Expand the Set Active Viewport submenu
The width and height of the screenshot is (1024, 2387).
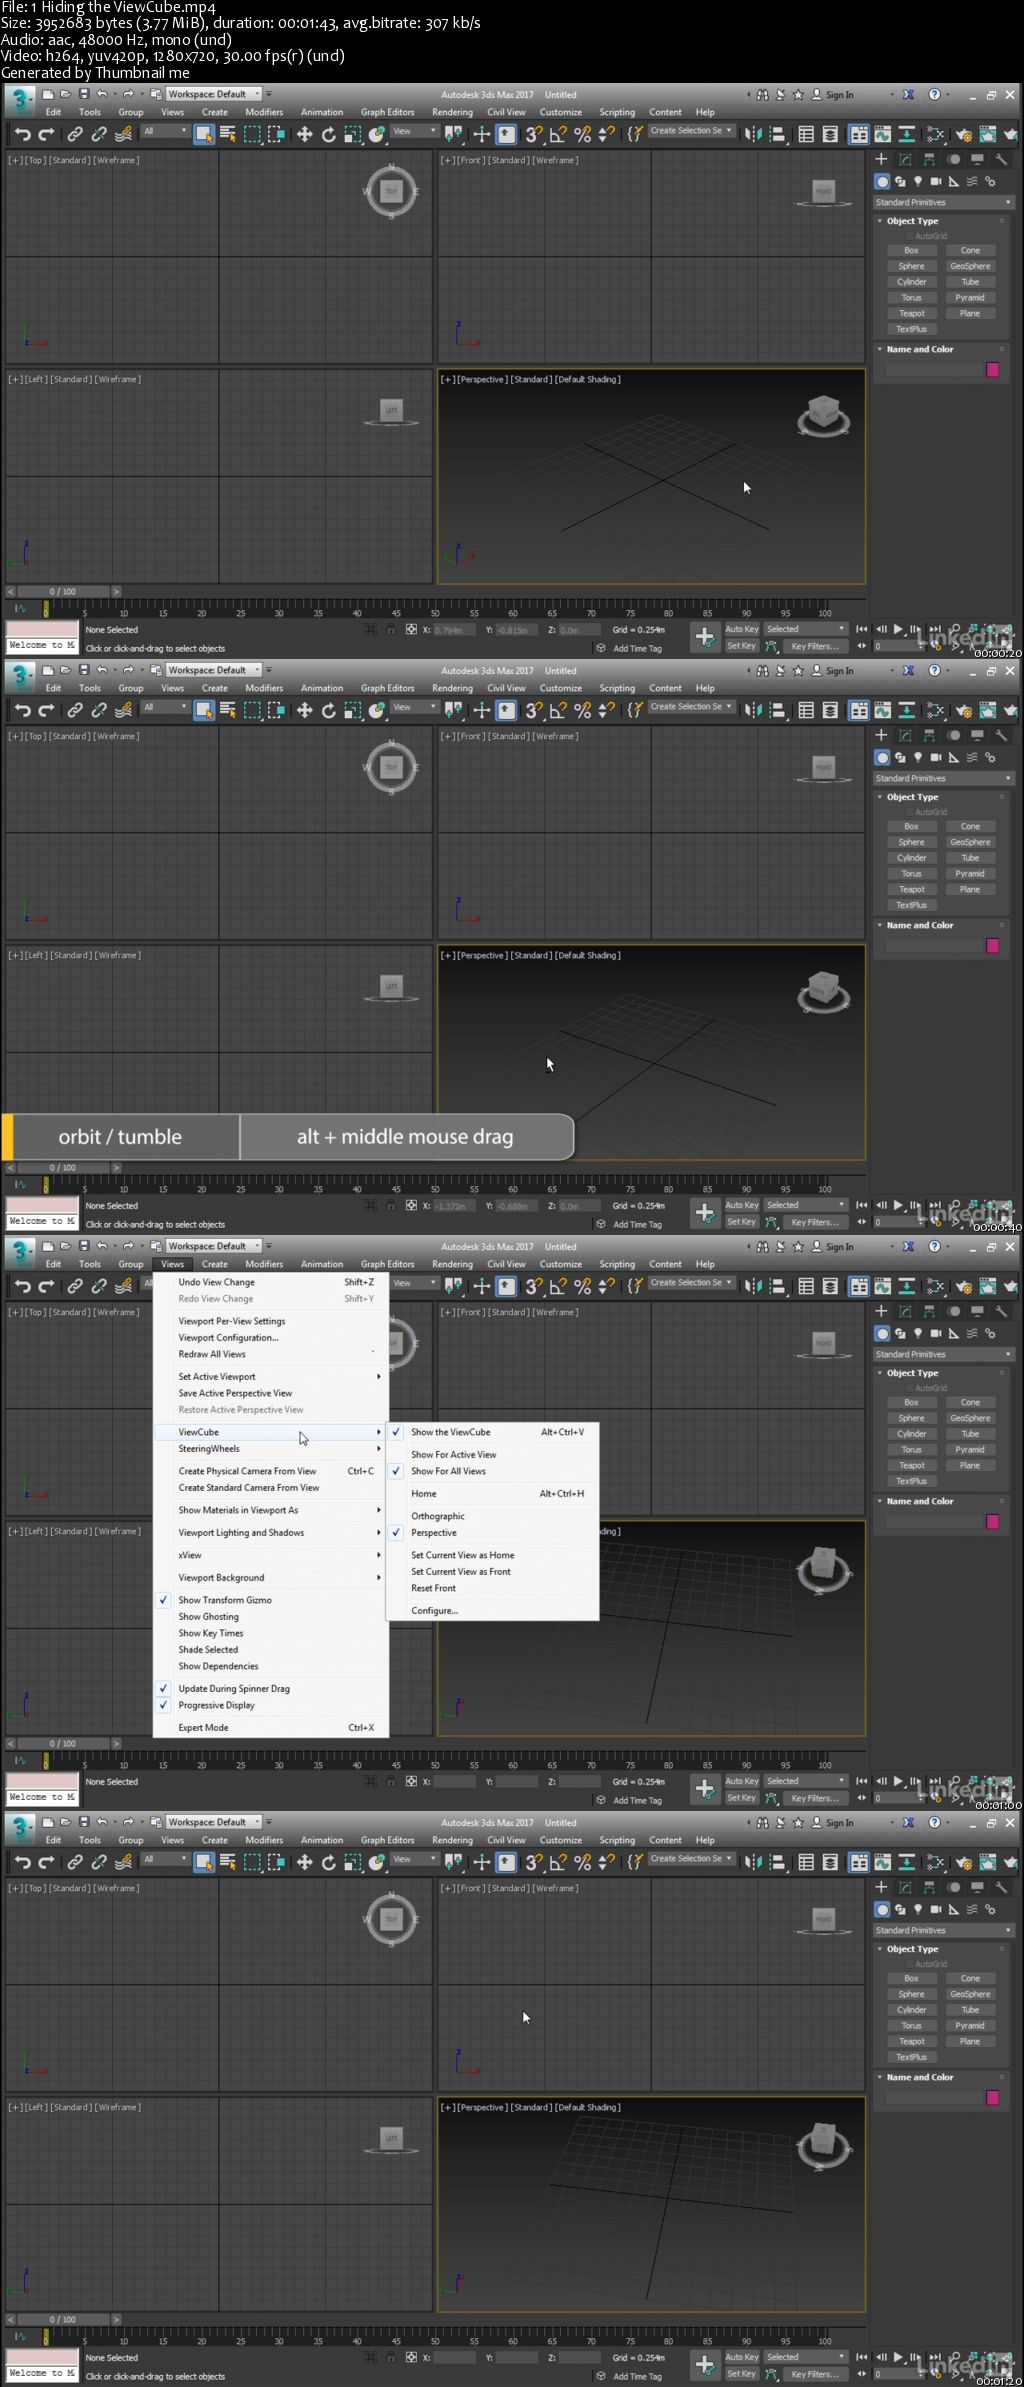[270, 1377]
